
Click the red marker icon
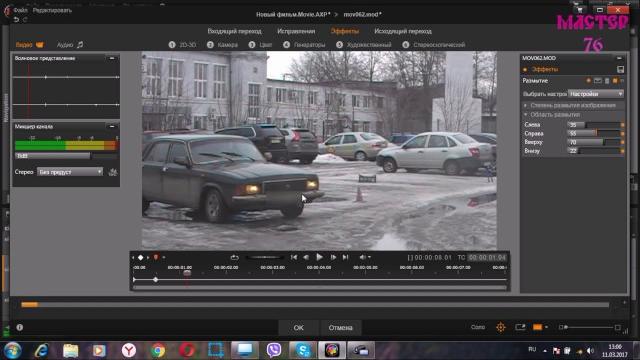point(156,257)
